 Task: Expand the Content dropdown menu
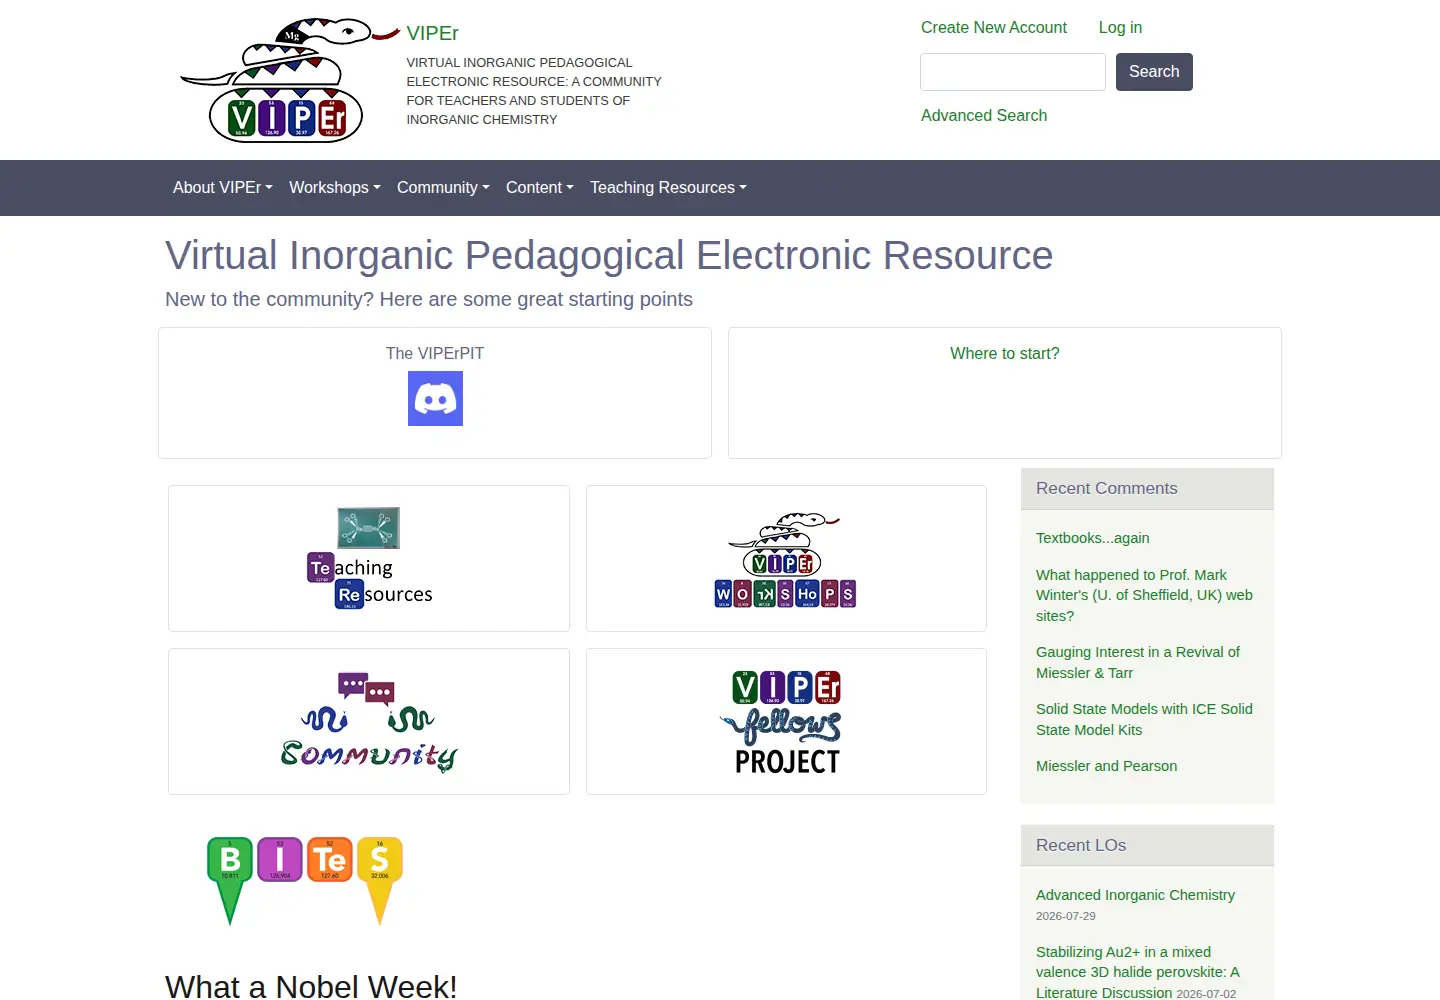(x=539, y=188)
